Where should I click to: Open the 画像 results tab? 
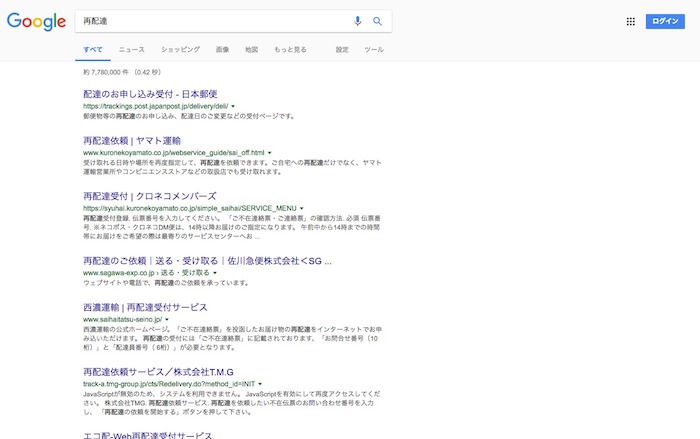[222, 49]
